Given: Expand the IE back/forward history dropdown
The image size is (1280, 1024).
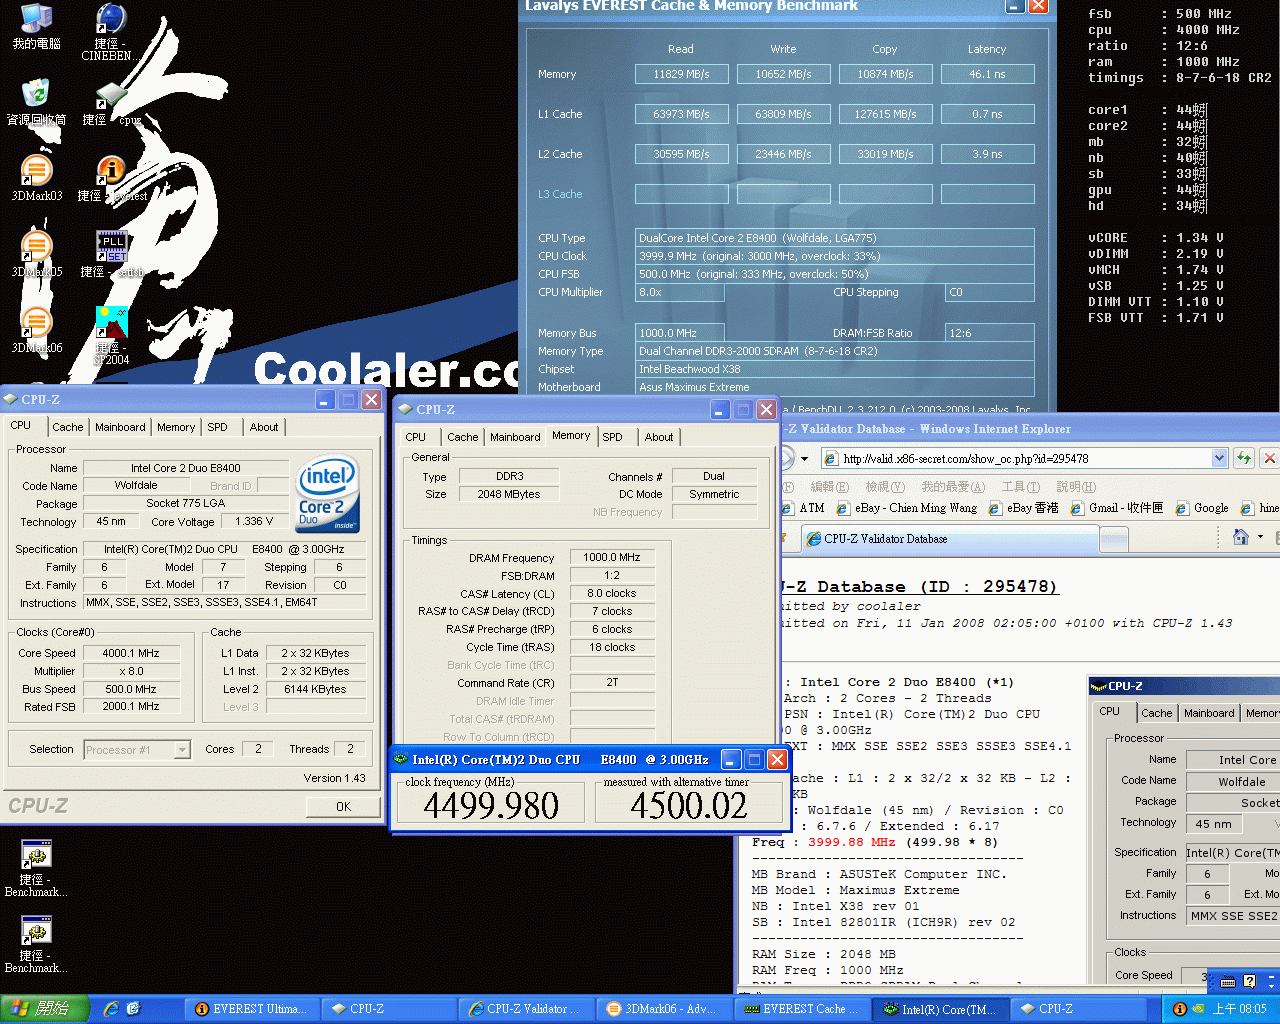Looking at the screenshot, I should pyautogui.click(x=804, y=458).
